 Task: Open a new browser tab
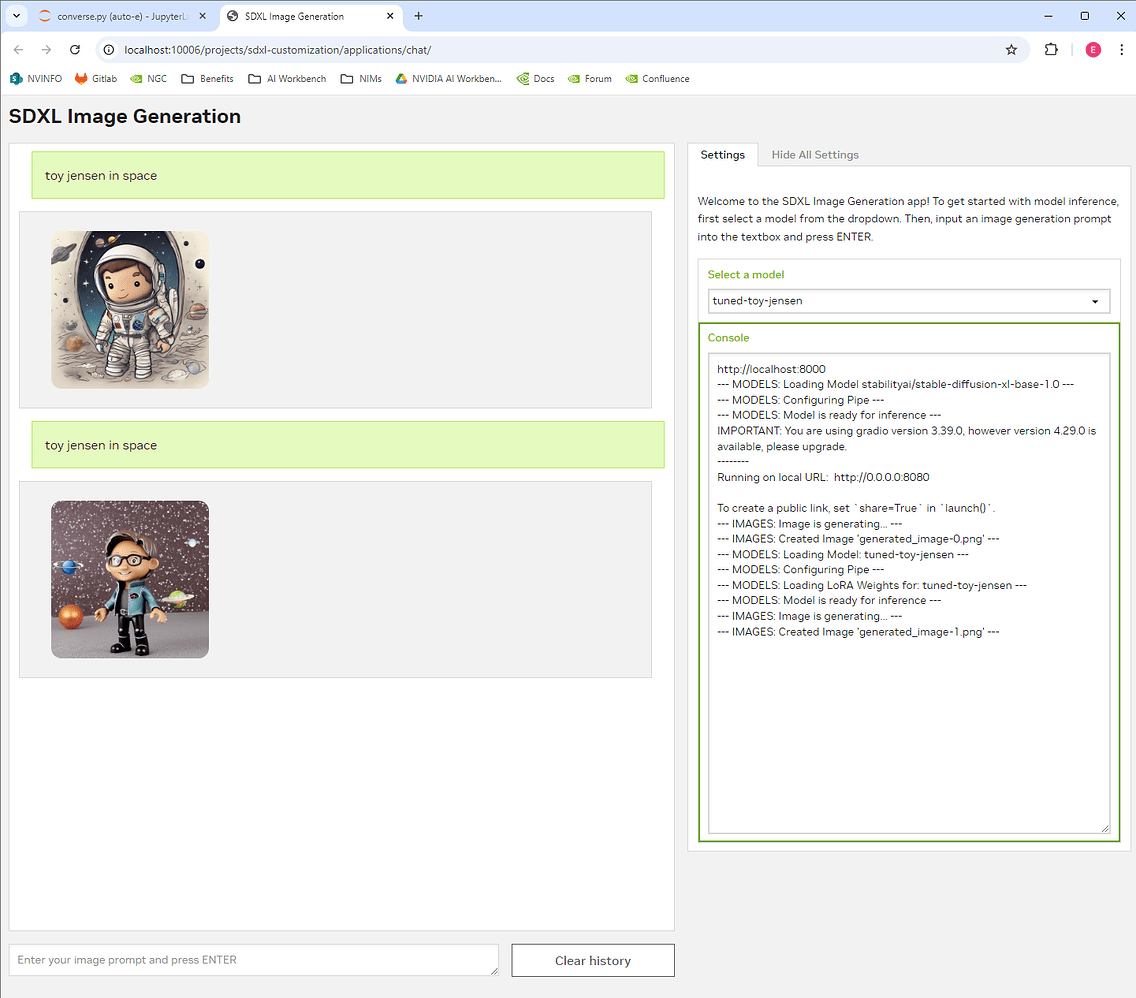[418, 16]
